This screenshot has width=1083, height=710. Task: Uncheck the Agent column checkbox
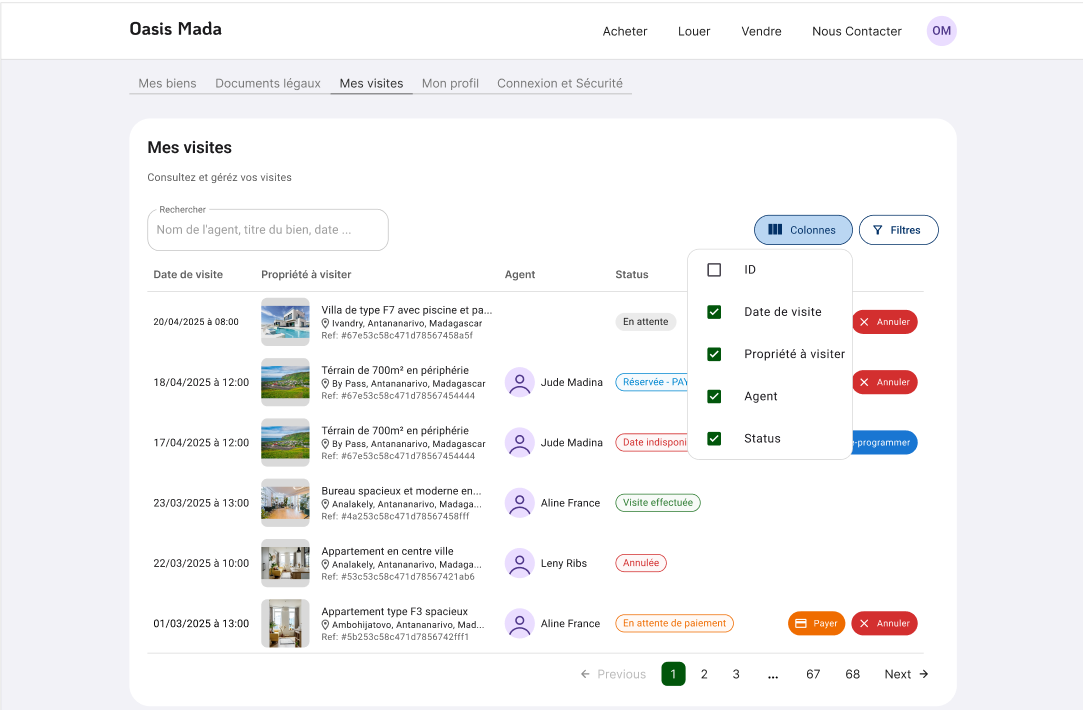point(714,396)
